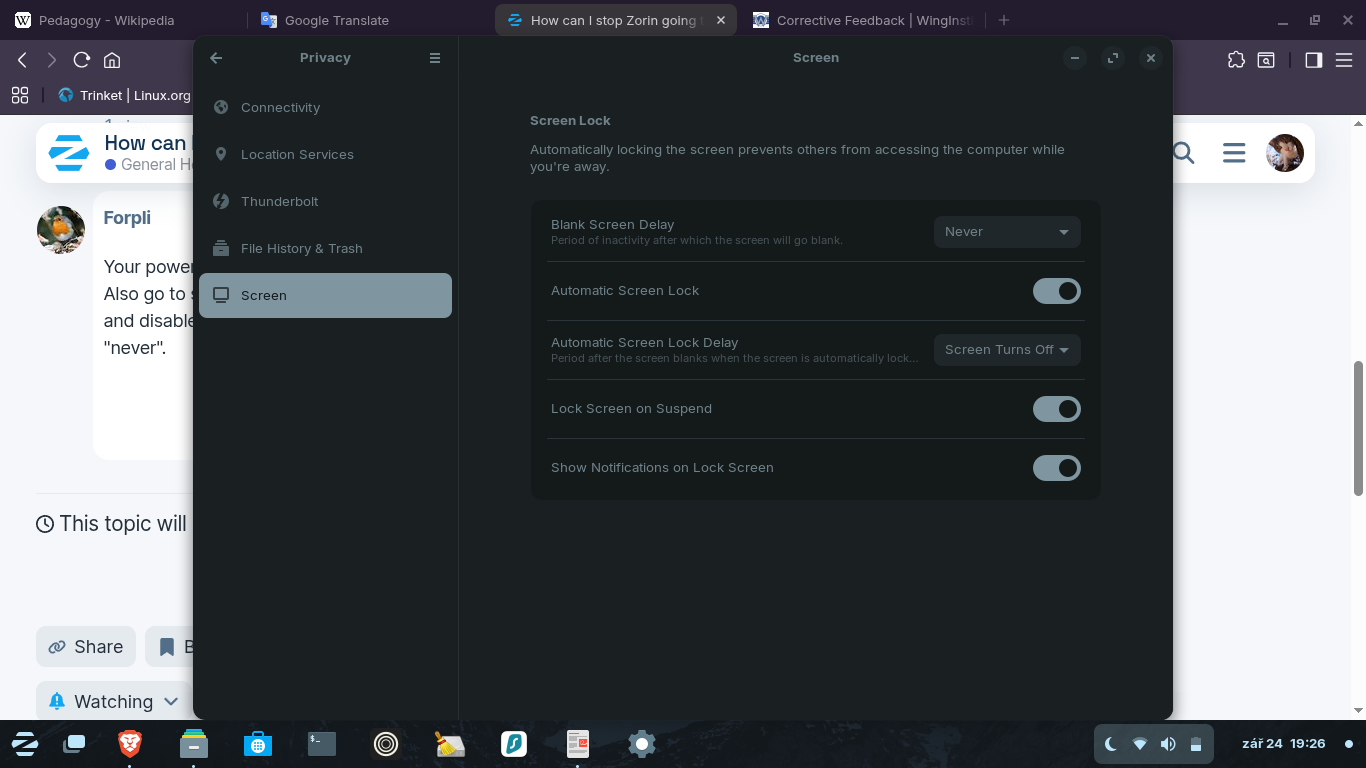Expand Automatic Screen Lock Delay dropdown

point(1006,350)
